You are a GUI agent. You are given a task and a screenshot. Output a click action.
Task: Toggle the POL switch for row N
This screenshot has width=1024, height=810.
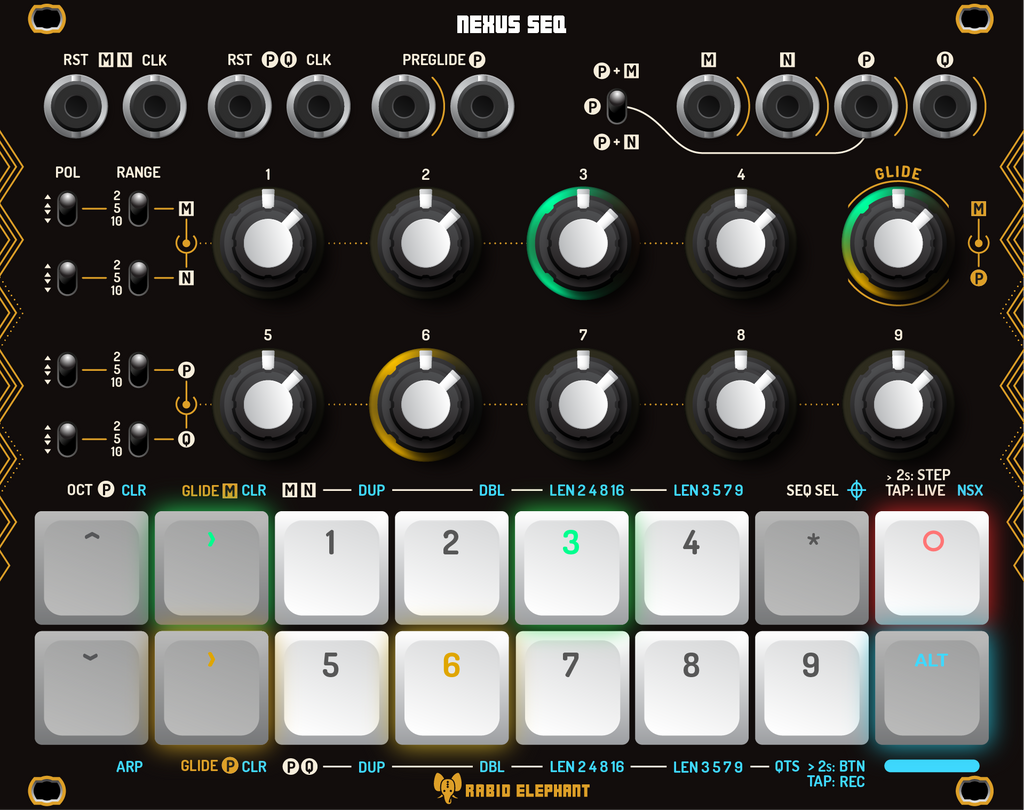click(x=67, y=278)
